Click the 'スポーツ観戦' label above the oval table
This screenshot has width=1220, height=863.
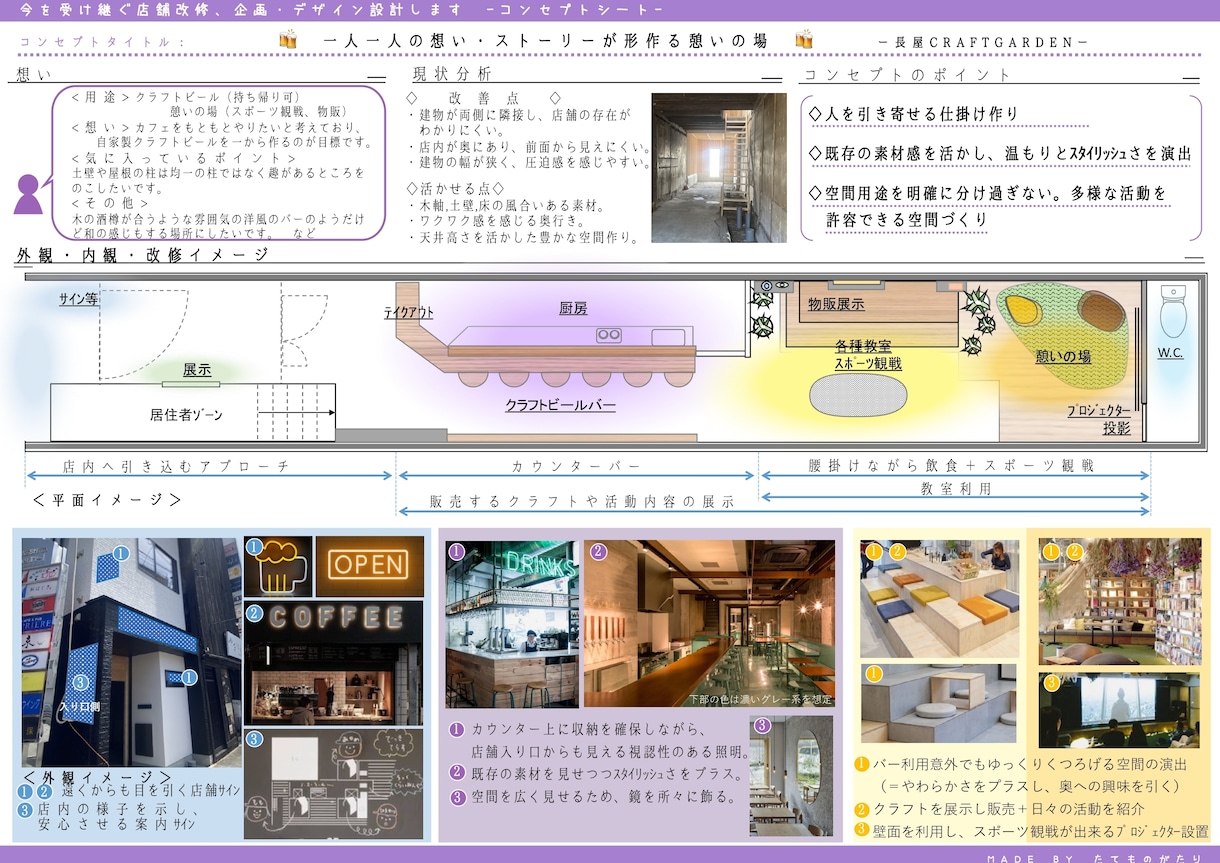[868, 363]
